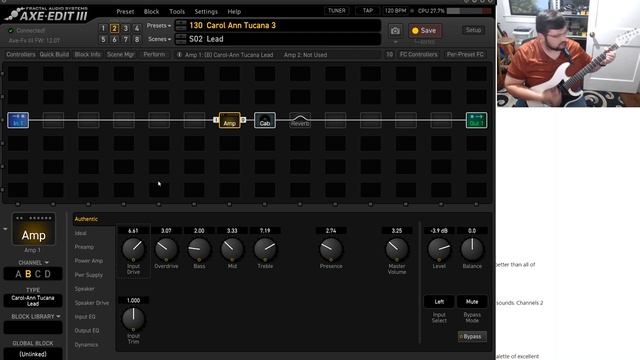The height and width of the screenshot is (360, 640).
Task: Select the In 1 input block
Action: coord(18,120)
